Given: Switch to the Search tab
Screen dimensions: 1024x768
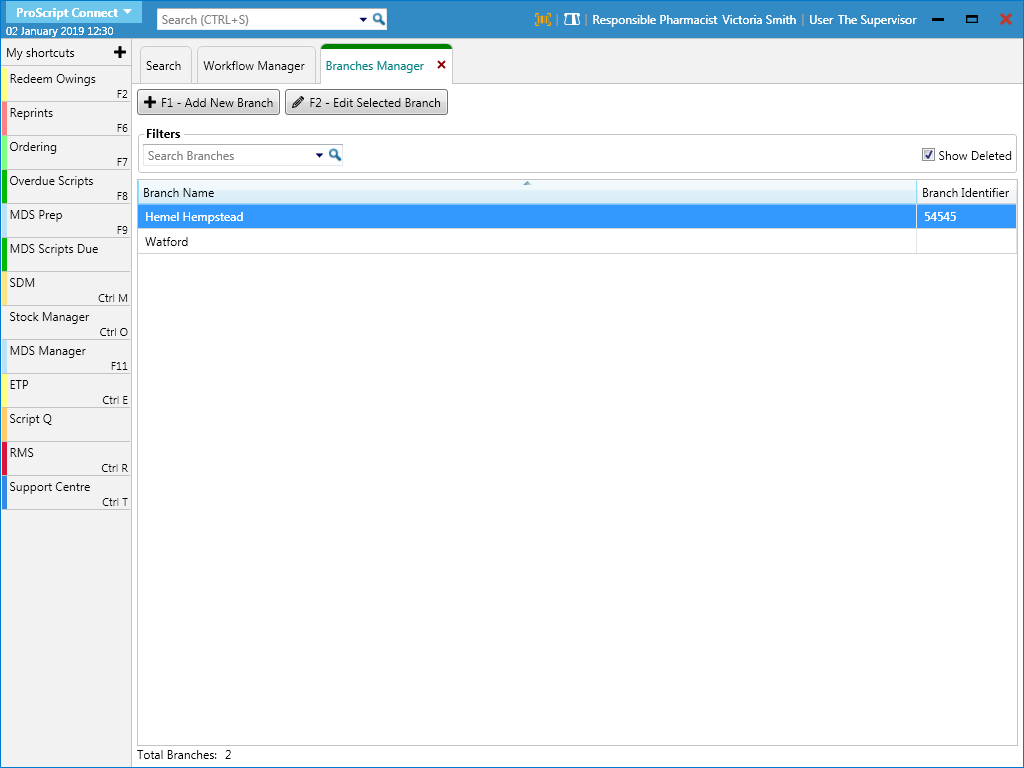Looking at the screenshot, I should 163,65.
